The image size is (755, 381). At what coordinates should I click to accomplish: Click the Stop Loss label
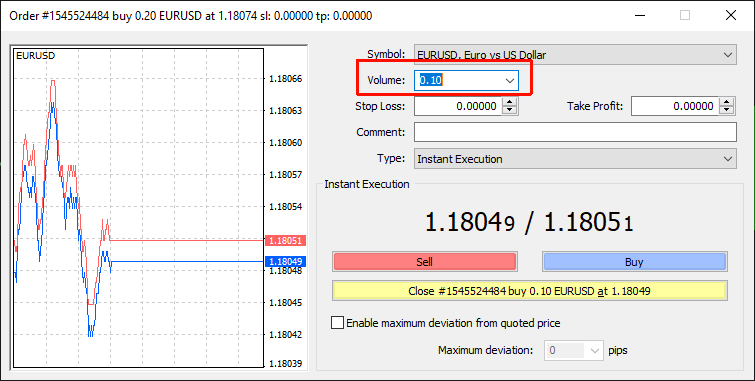380,106
